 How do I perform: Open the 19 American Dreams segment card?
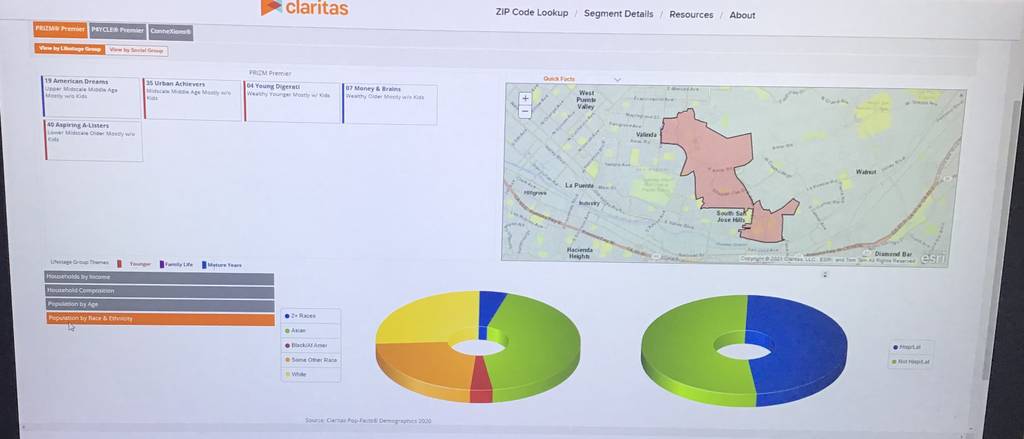point(91,97)
